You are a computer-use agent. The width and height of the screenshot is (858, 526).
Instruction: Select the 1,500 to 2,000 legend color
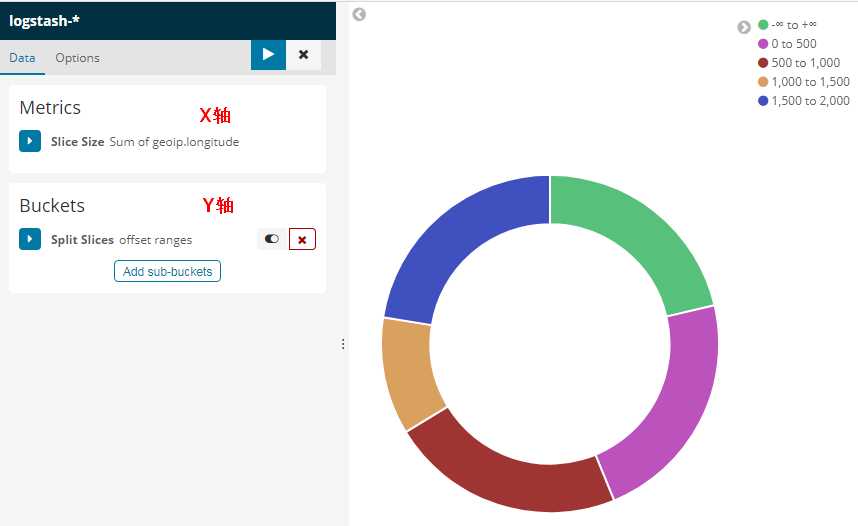(763, 101)
